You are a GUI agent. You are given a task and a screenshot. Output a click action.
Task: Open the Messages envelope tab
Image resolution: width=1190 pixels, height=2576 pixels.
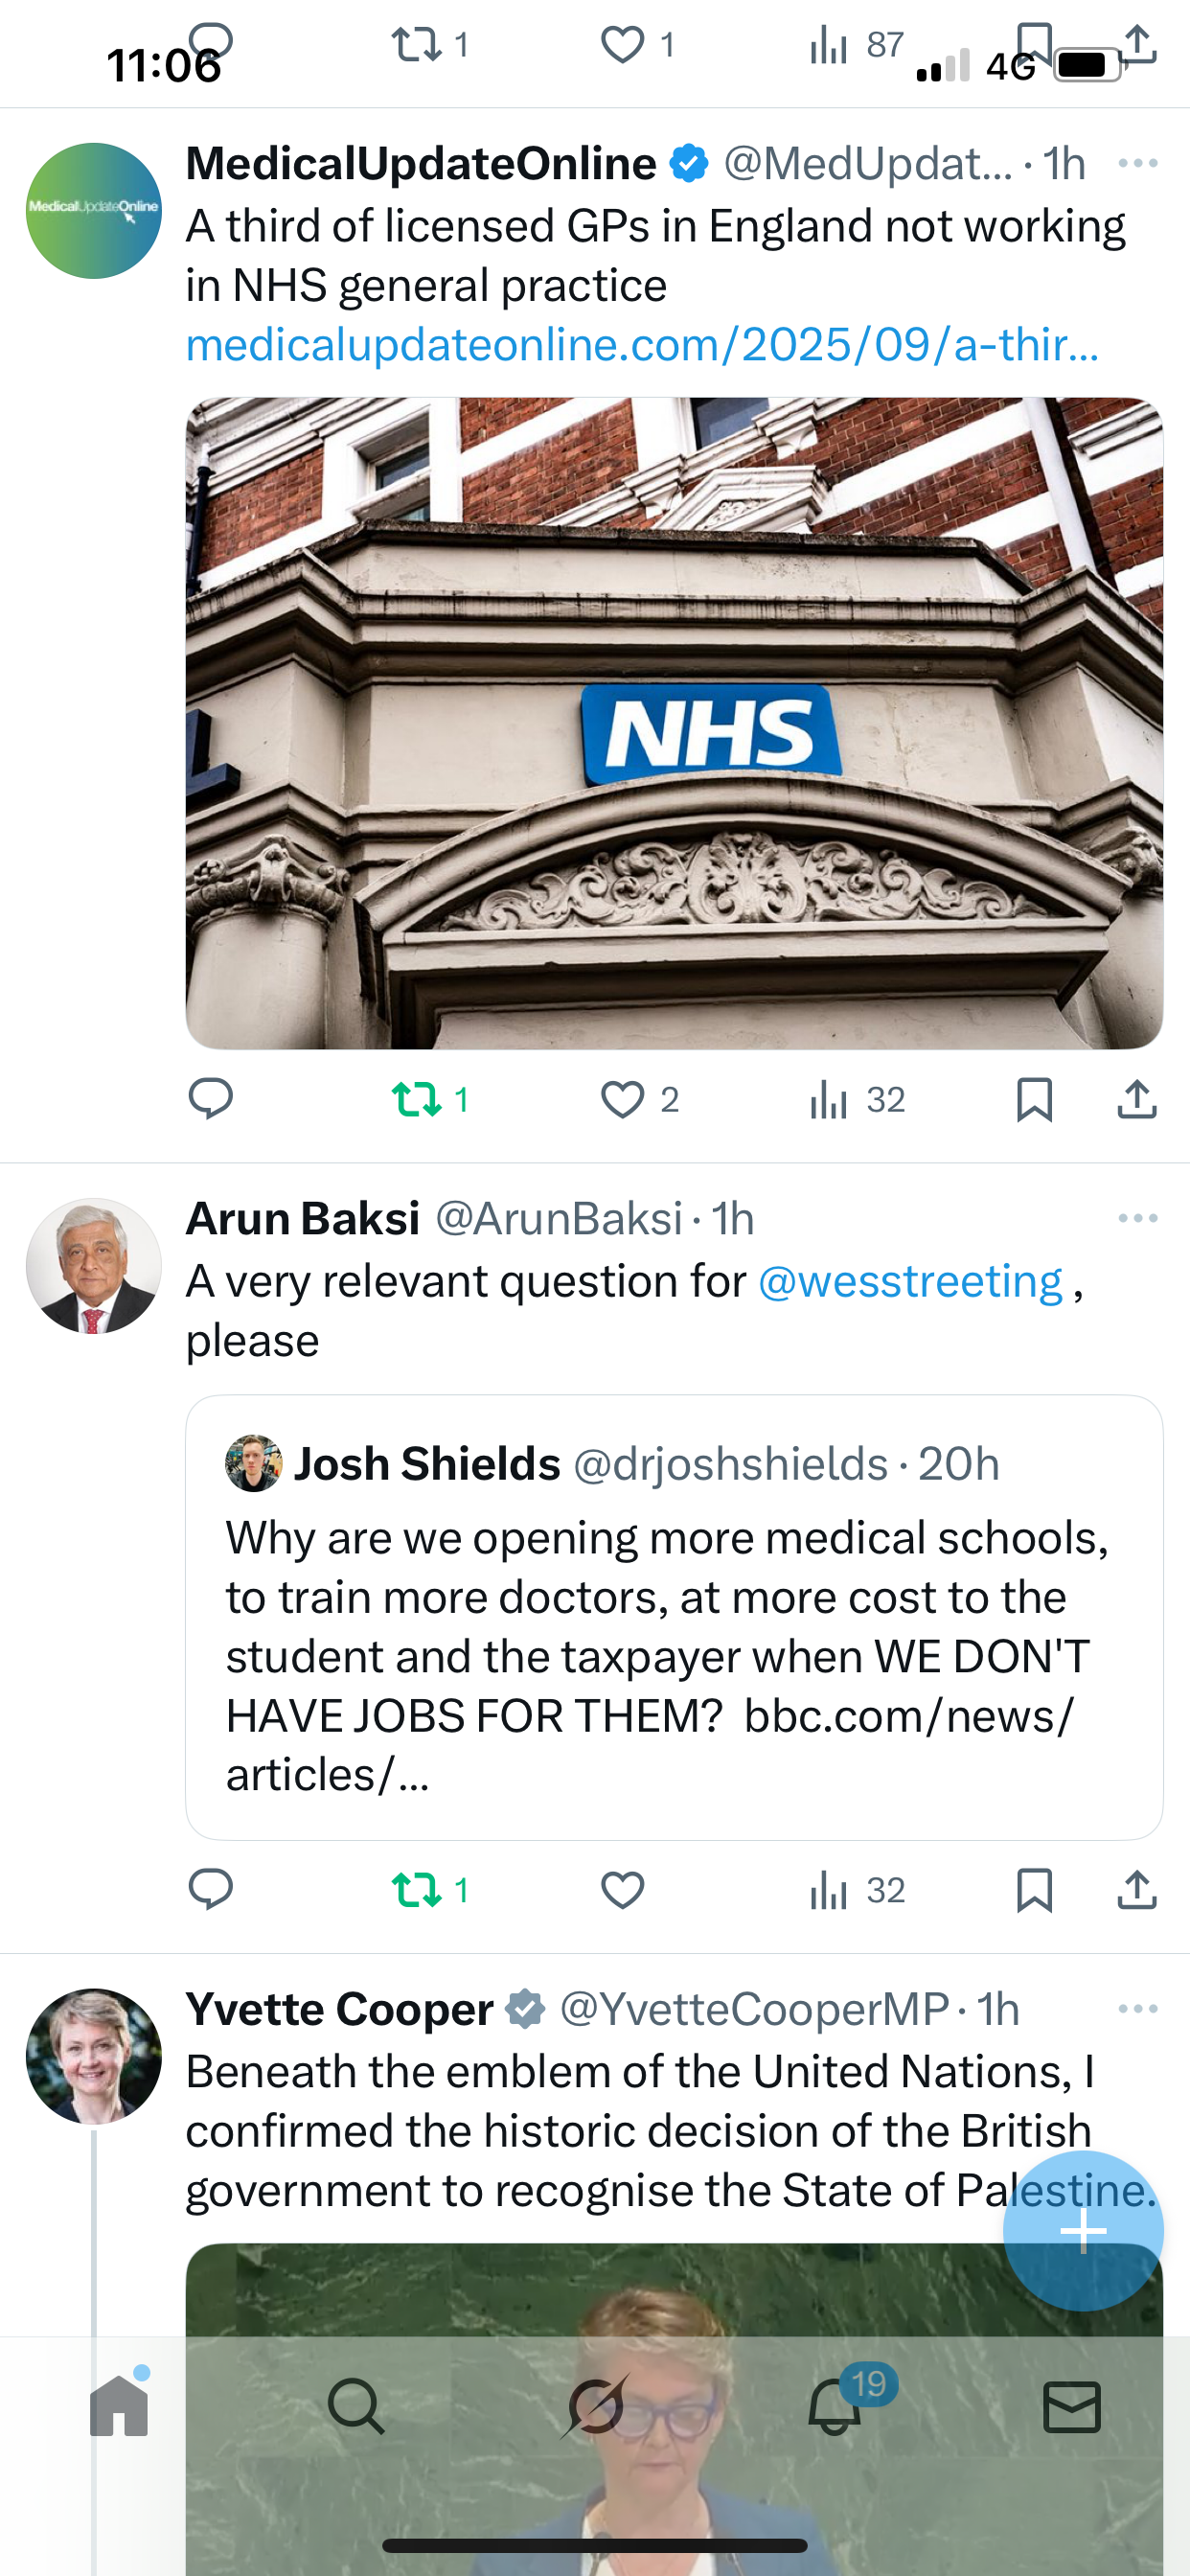1072,2405
